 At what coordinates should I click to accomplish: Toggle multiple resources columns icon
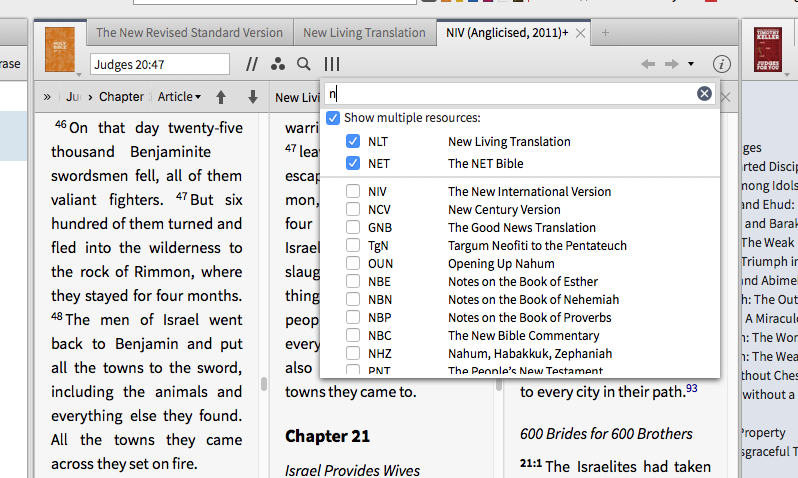pos(332,64)
